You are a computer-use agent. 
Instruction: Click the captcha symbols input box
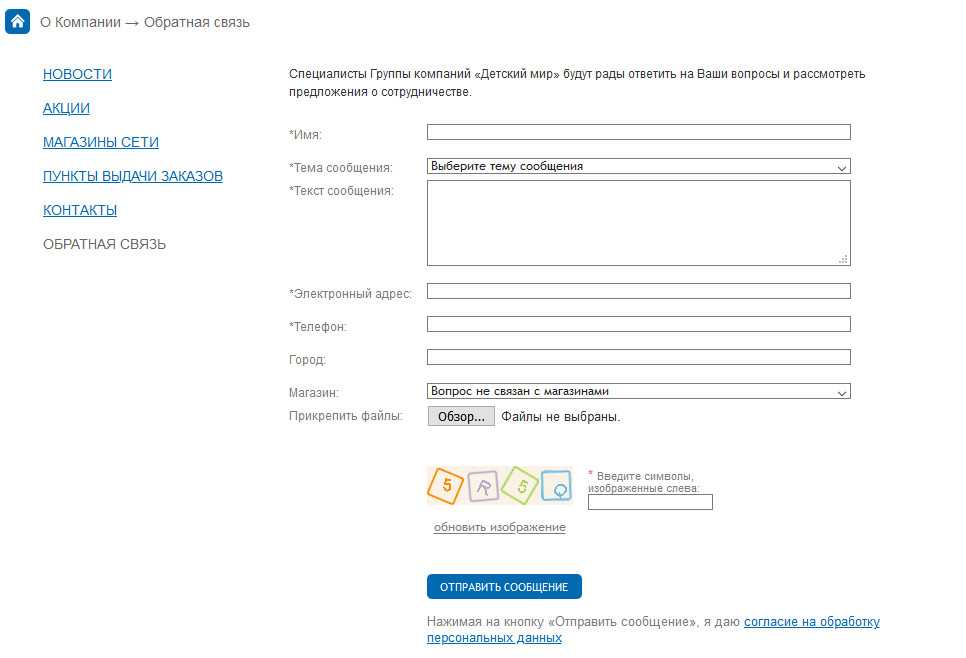[x=650, y=502]
